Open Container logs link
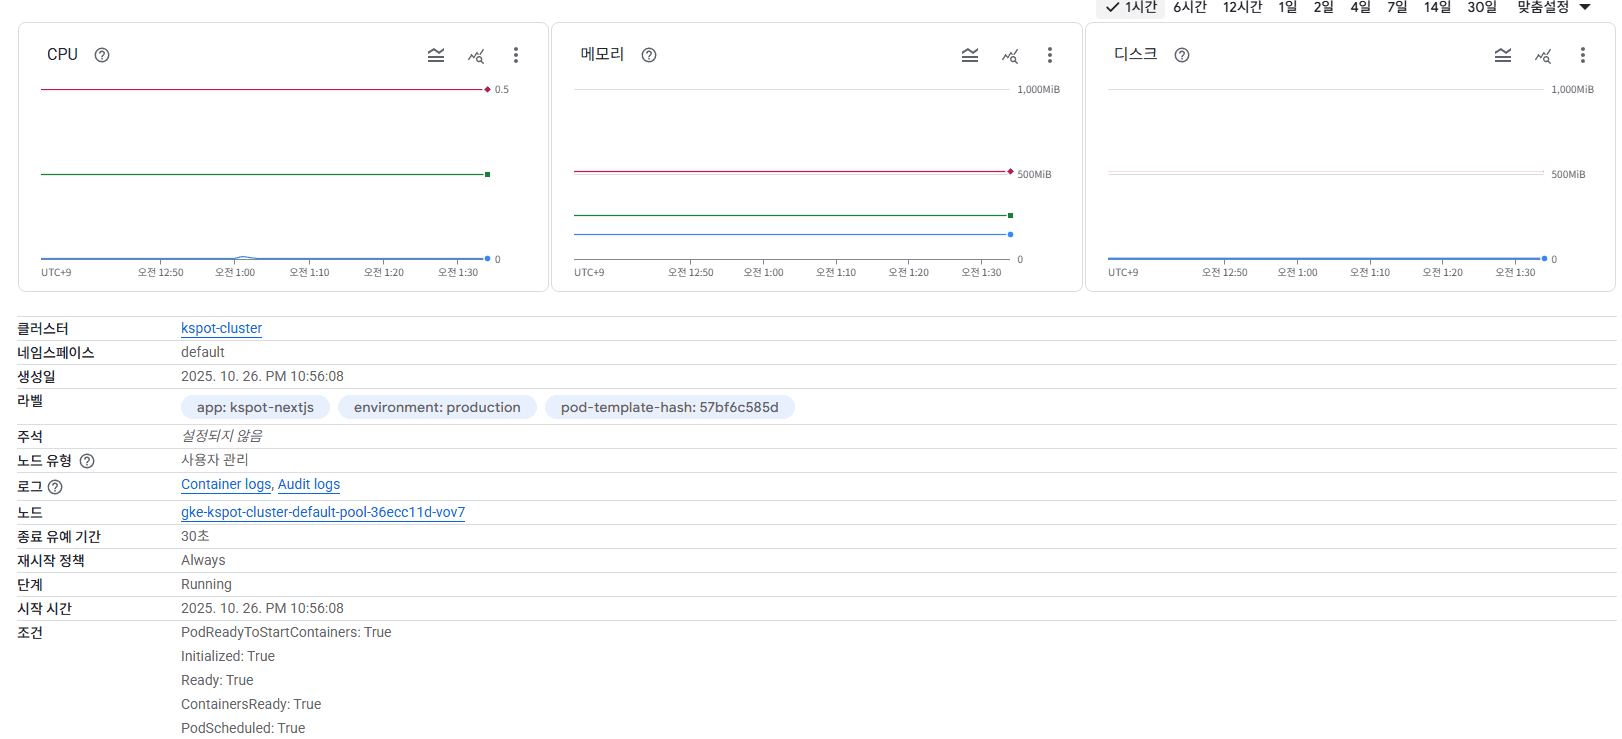The width and height of the screenshot is (1622, 739). pos(226,484)
